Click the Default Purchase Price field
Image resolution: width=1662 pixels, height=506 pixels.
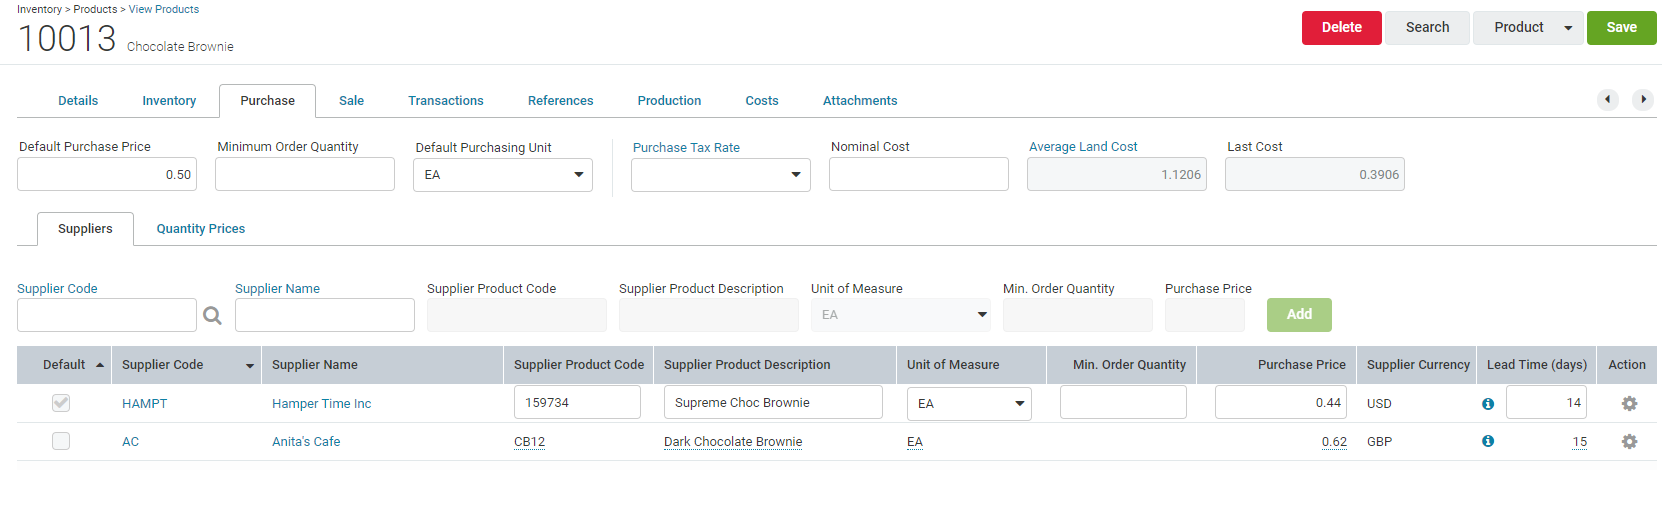point(107,174)
